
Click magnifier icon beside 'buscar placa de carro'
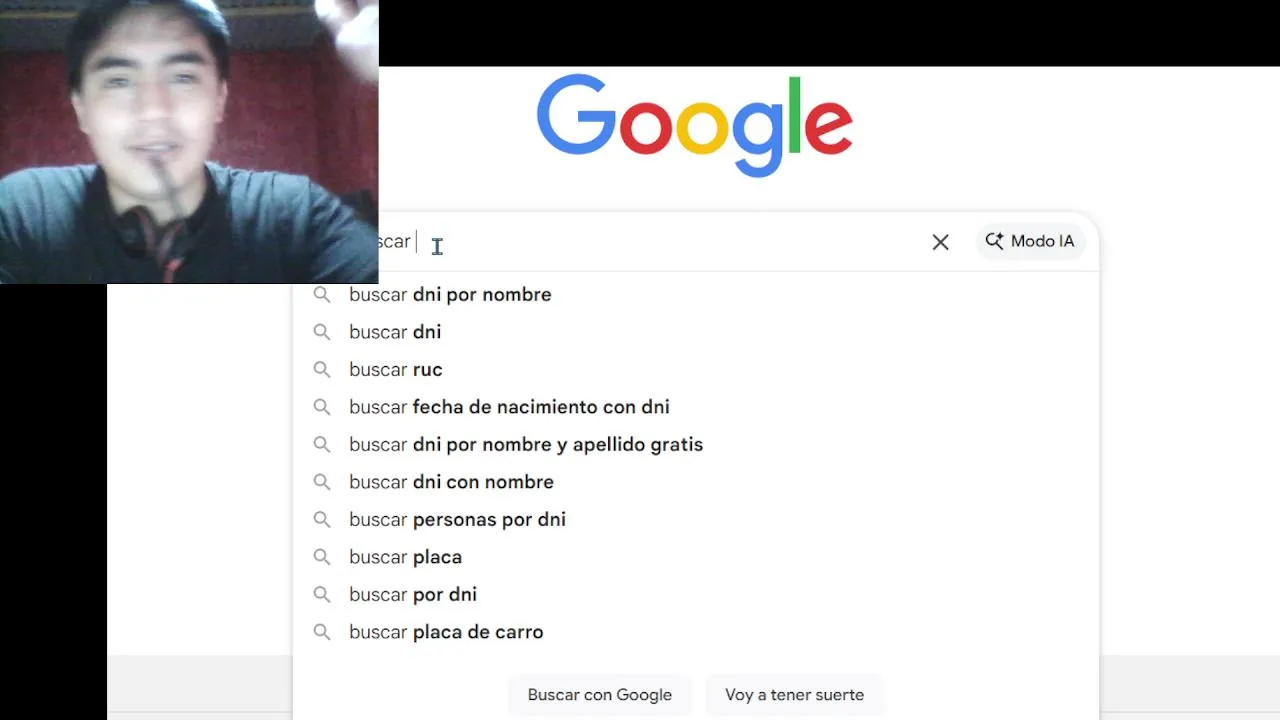click(322, 632)
